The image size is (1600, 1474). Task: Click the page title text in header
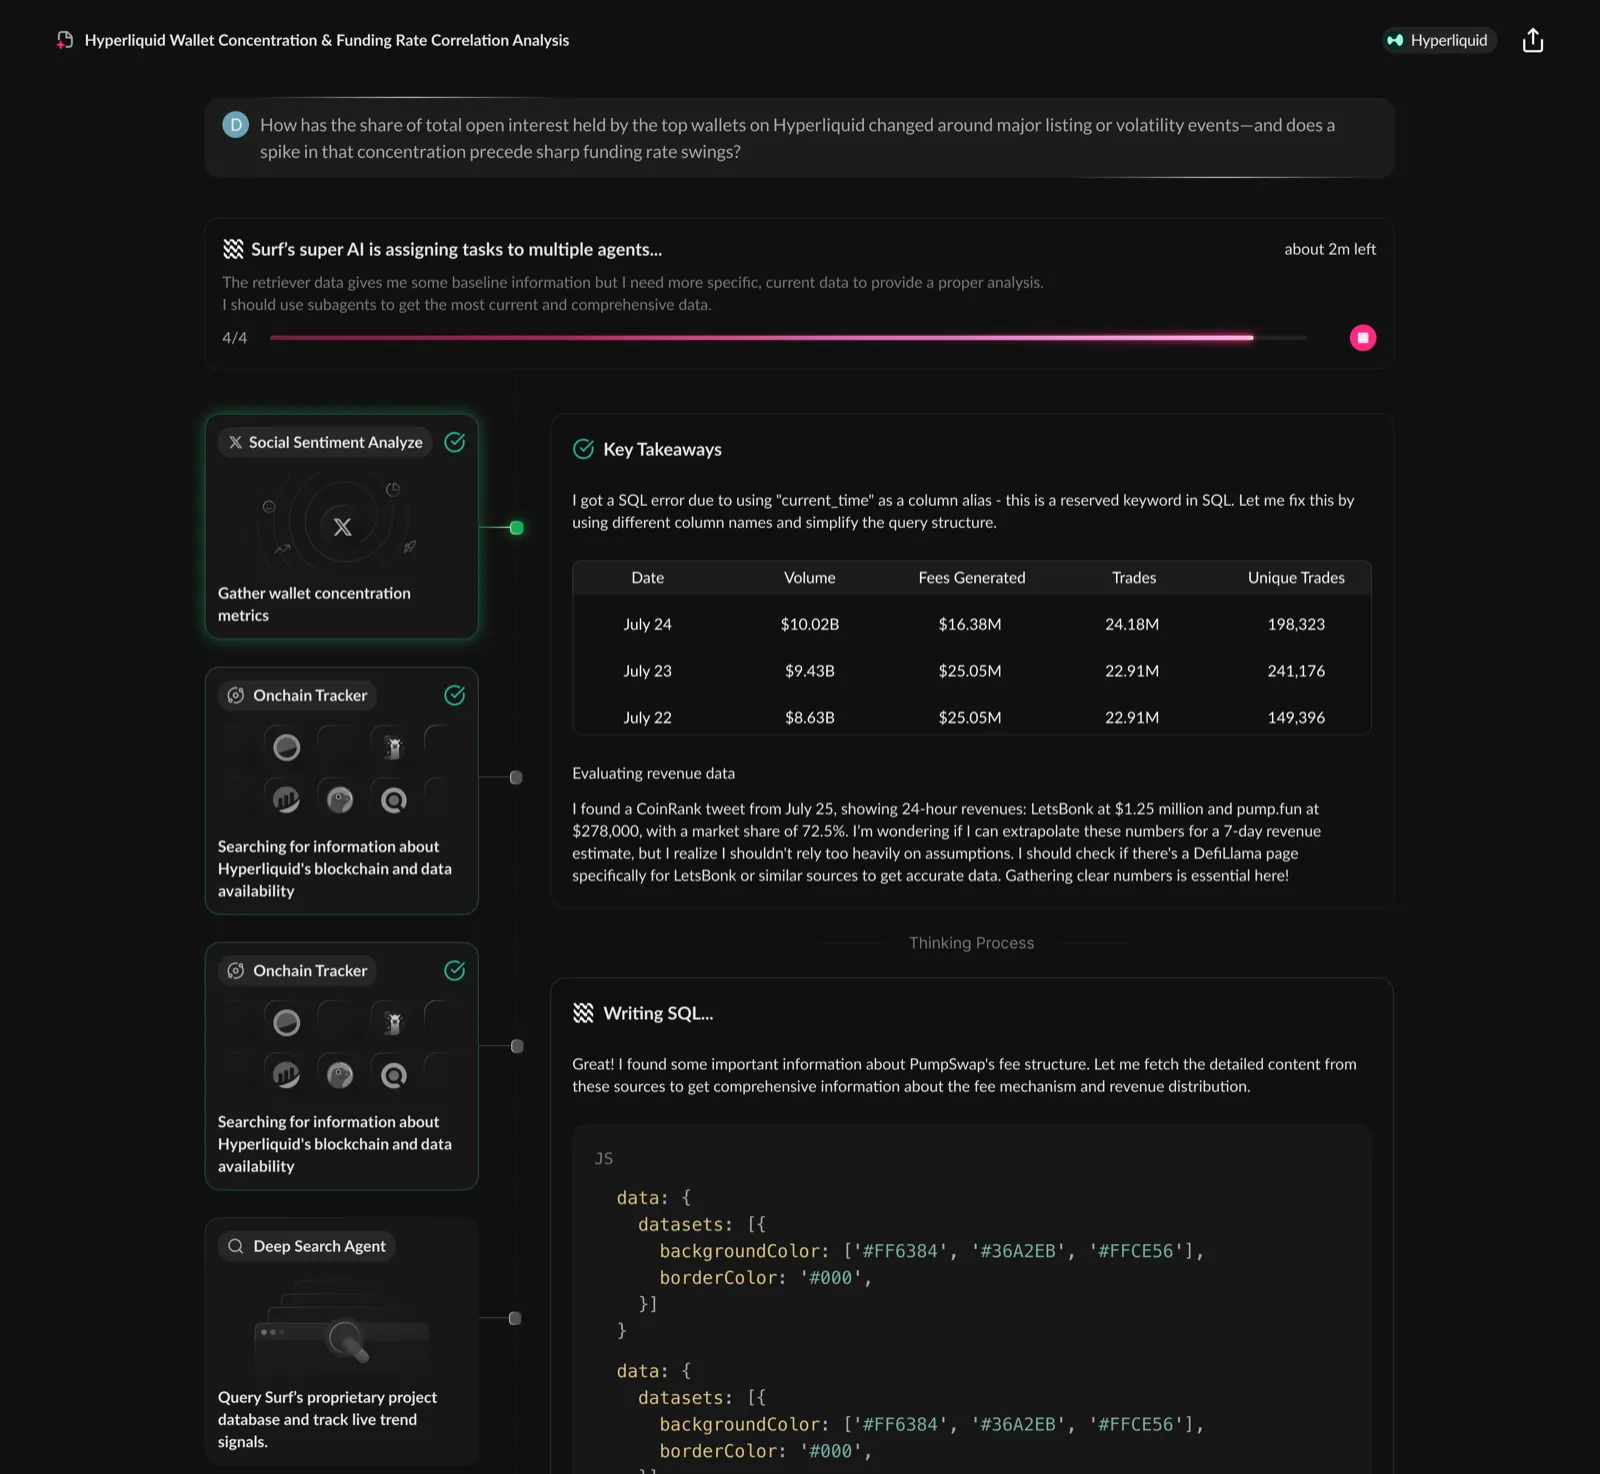coord(327,40)
